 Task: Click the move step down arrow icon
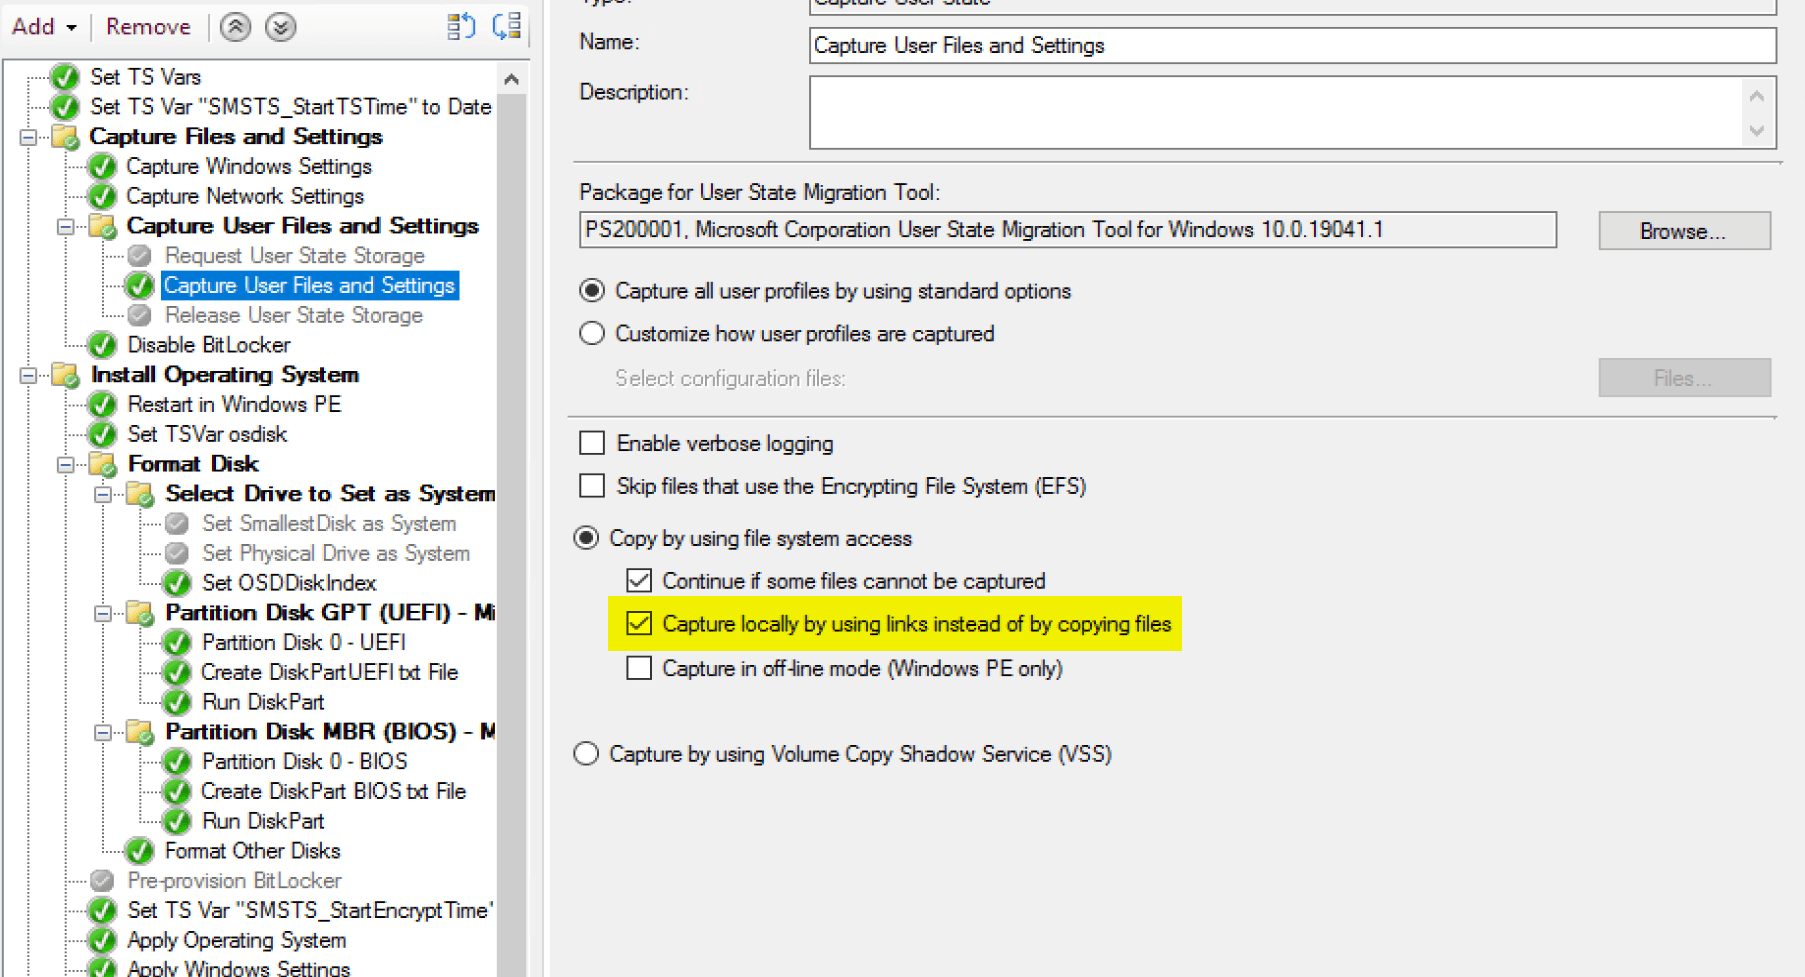(x=280, y=27)
